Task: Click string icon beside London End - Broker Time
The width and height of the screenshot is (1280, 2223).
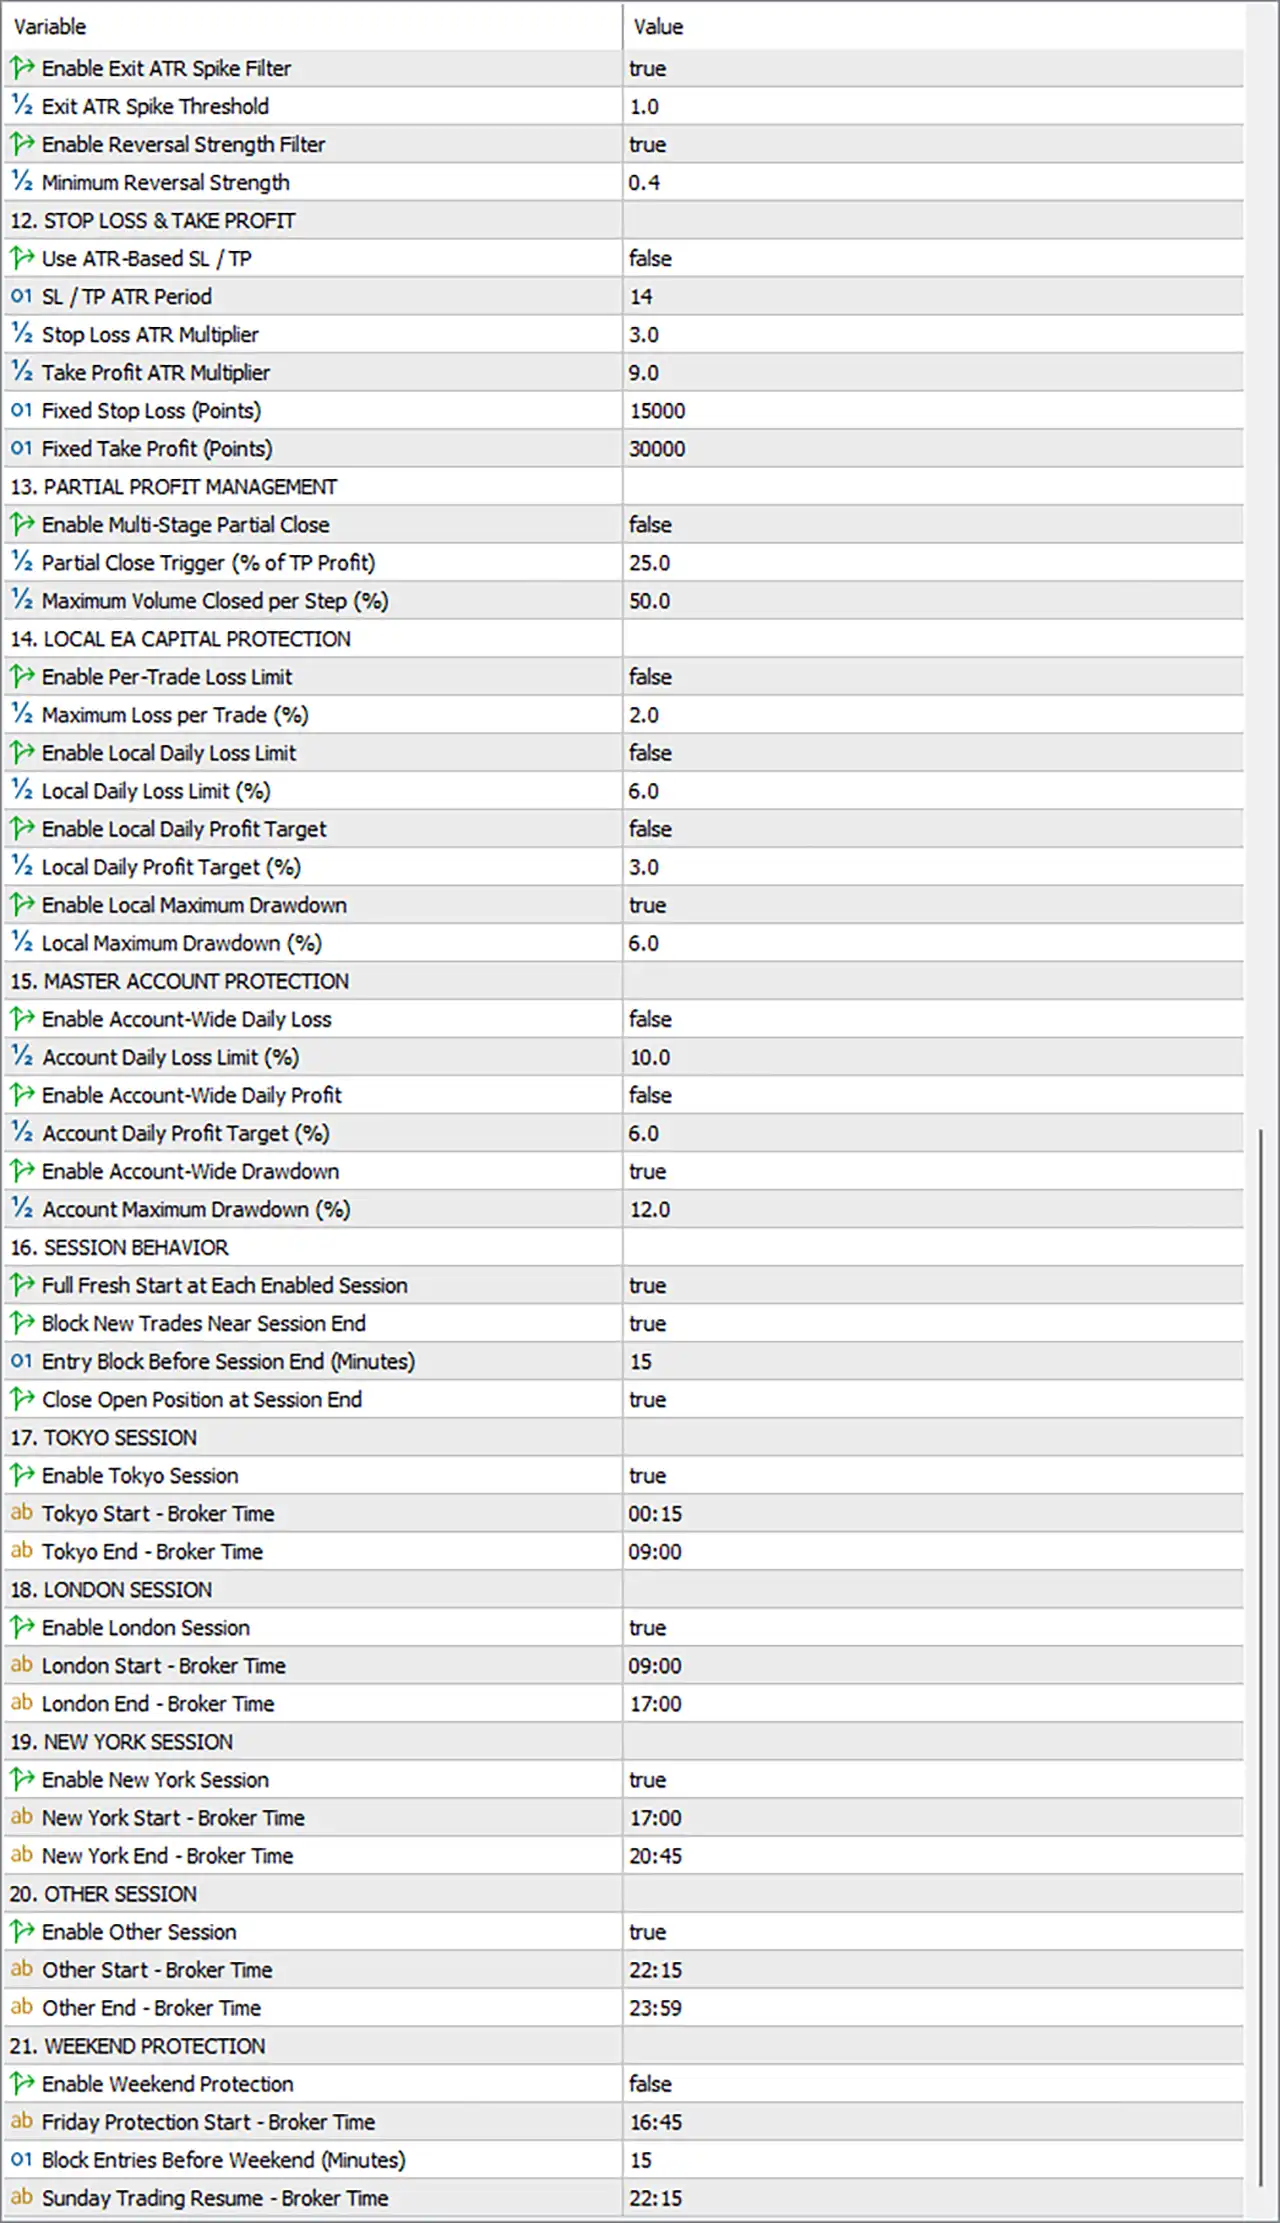Action: [22, 1703]
